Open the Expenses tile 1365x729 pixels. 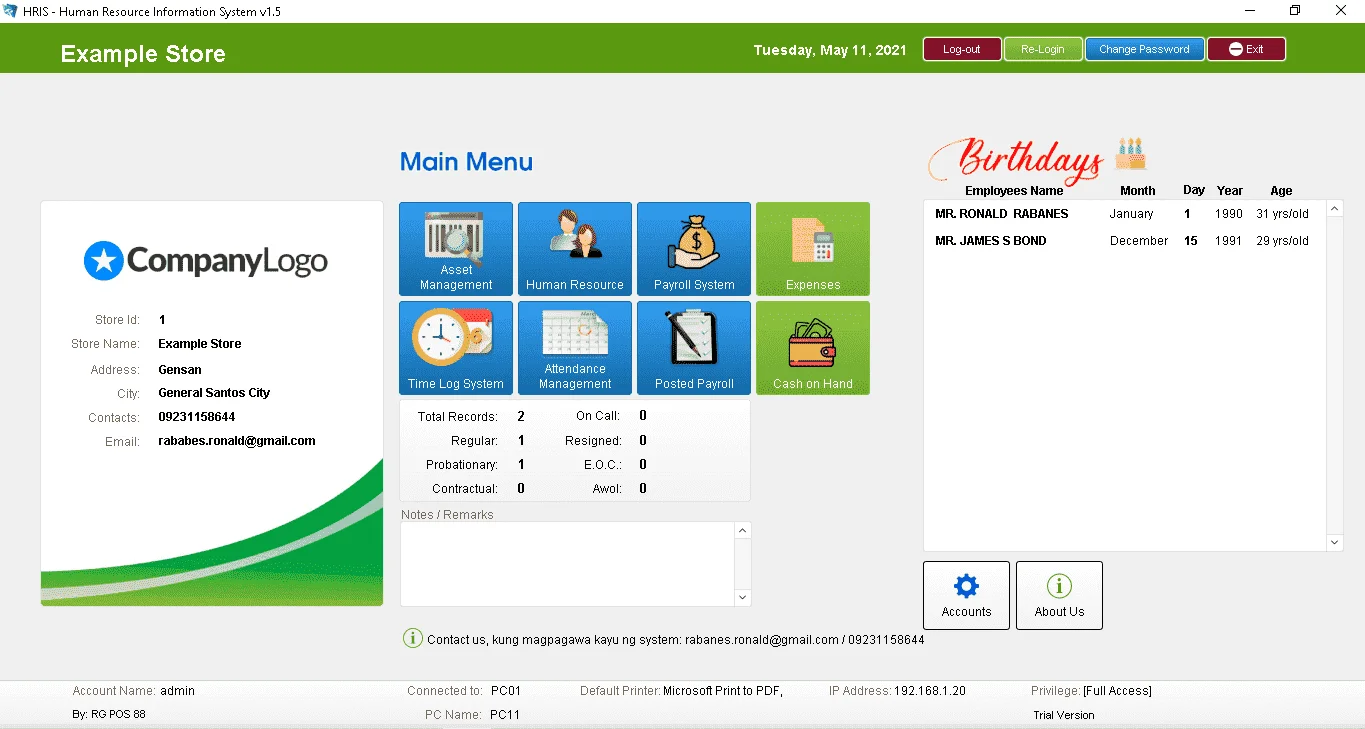coord(813,249)
